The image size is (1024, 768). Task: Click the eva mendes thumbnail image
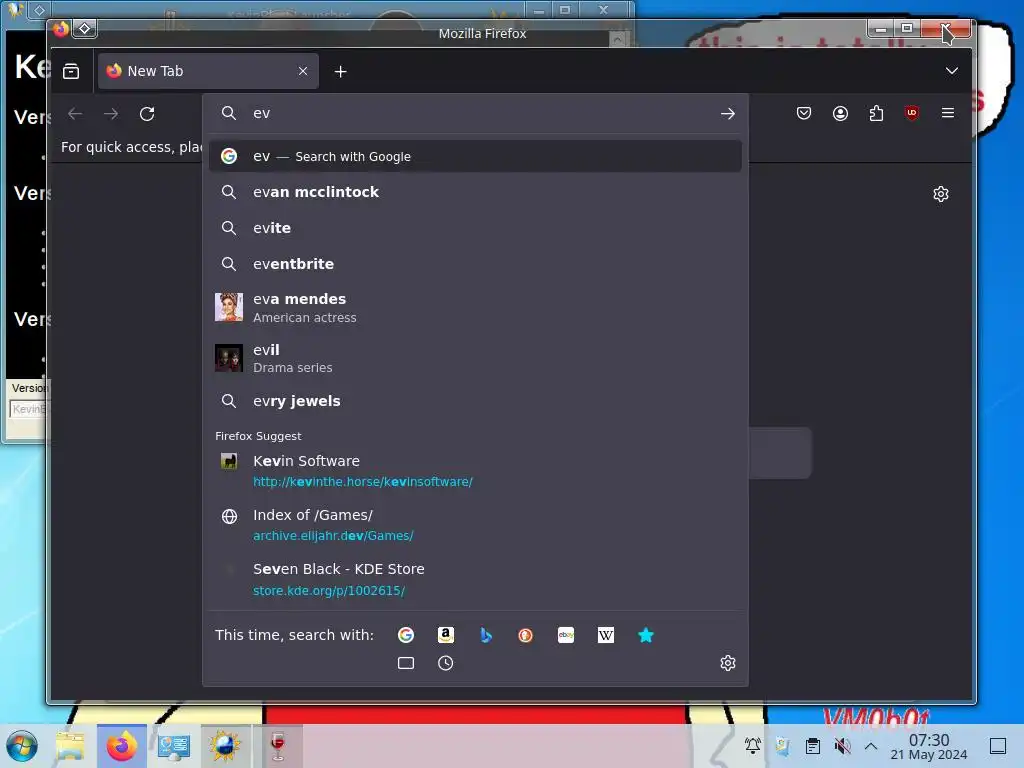click(x=229, y=307)
